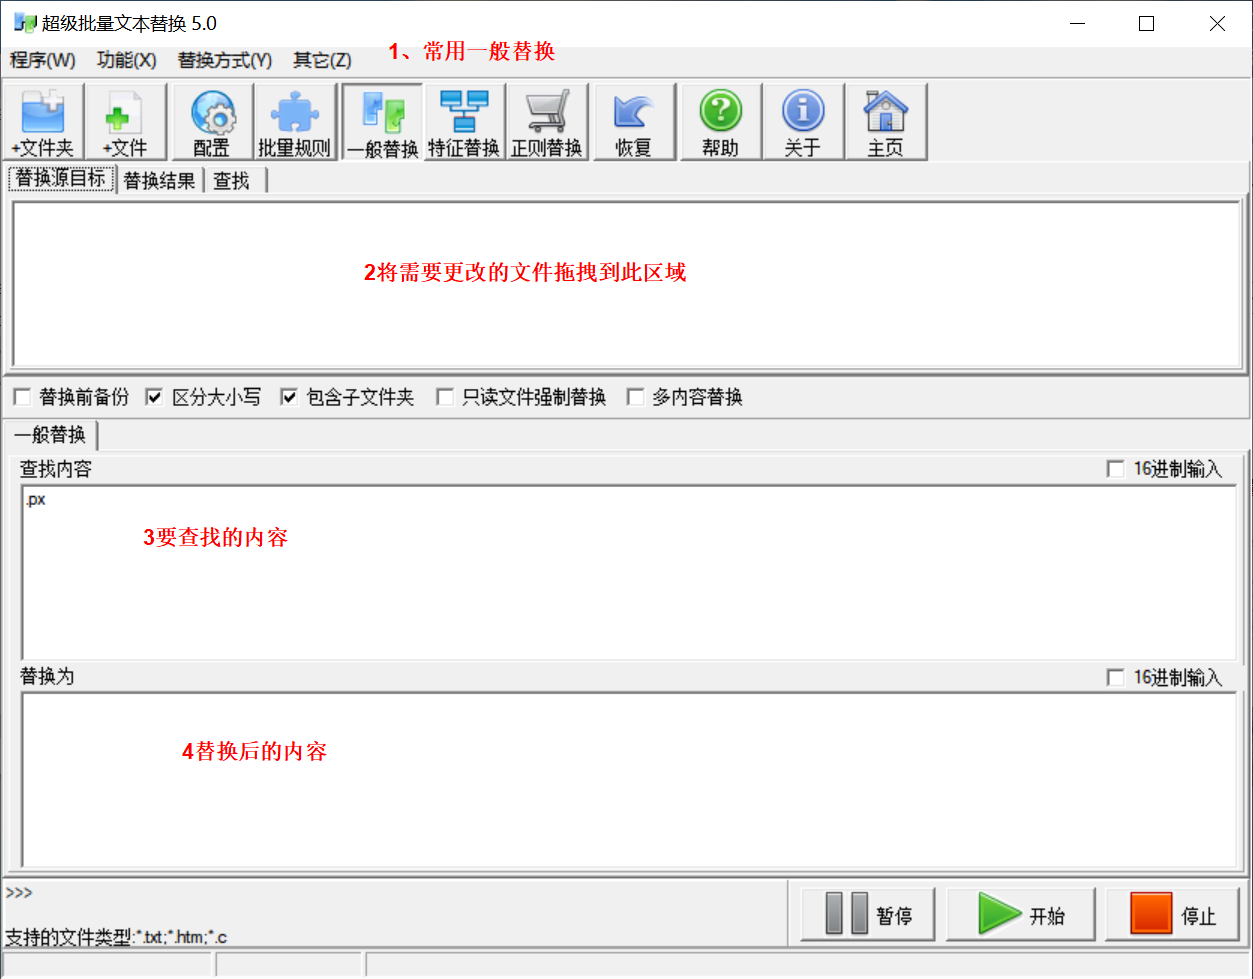Click the file list drop area

click(x=627, y=285)
